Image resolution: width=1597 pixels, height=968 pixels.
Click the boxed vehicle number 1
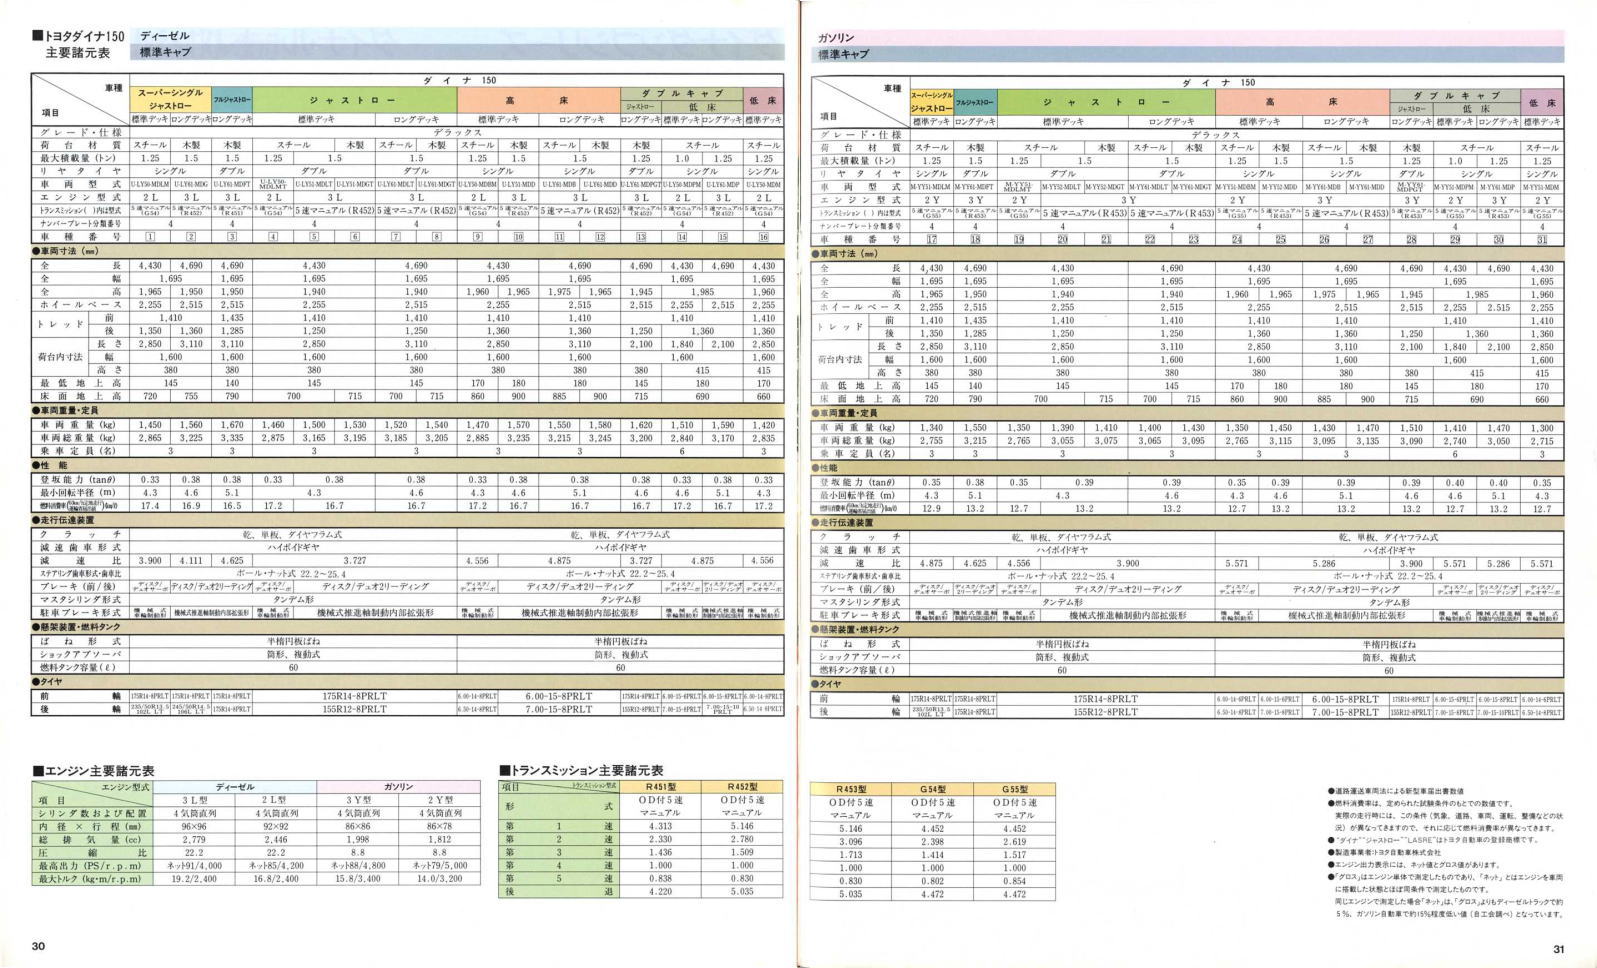pyautogui.click(x=149, y=236)
